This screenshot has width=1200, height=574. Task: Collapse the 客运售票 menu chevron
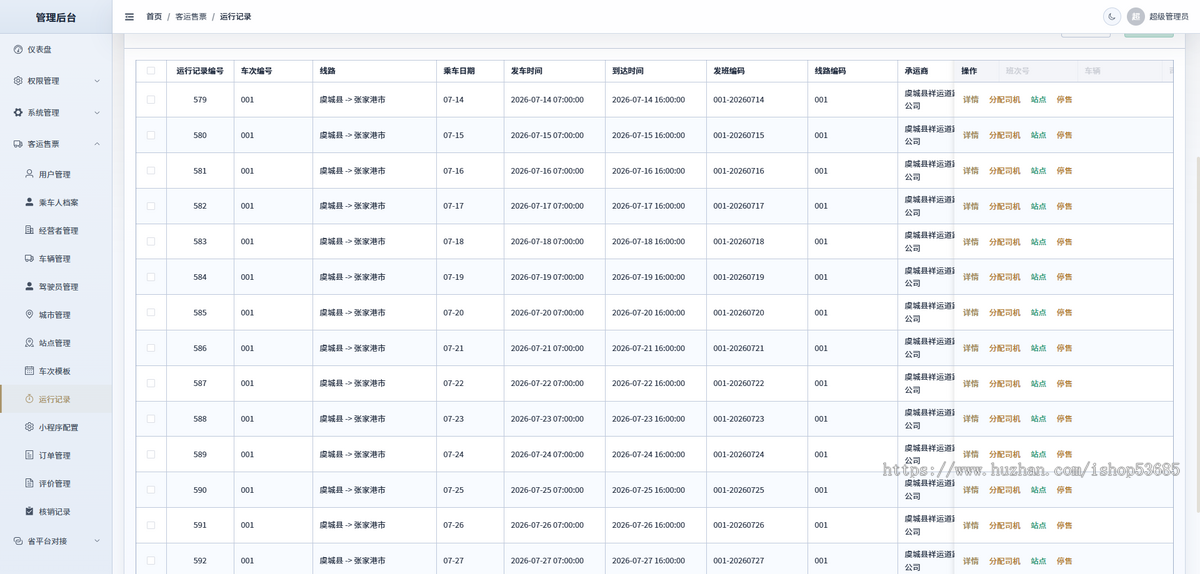pyautogui.click(x=97, y=144)
